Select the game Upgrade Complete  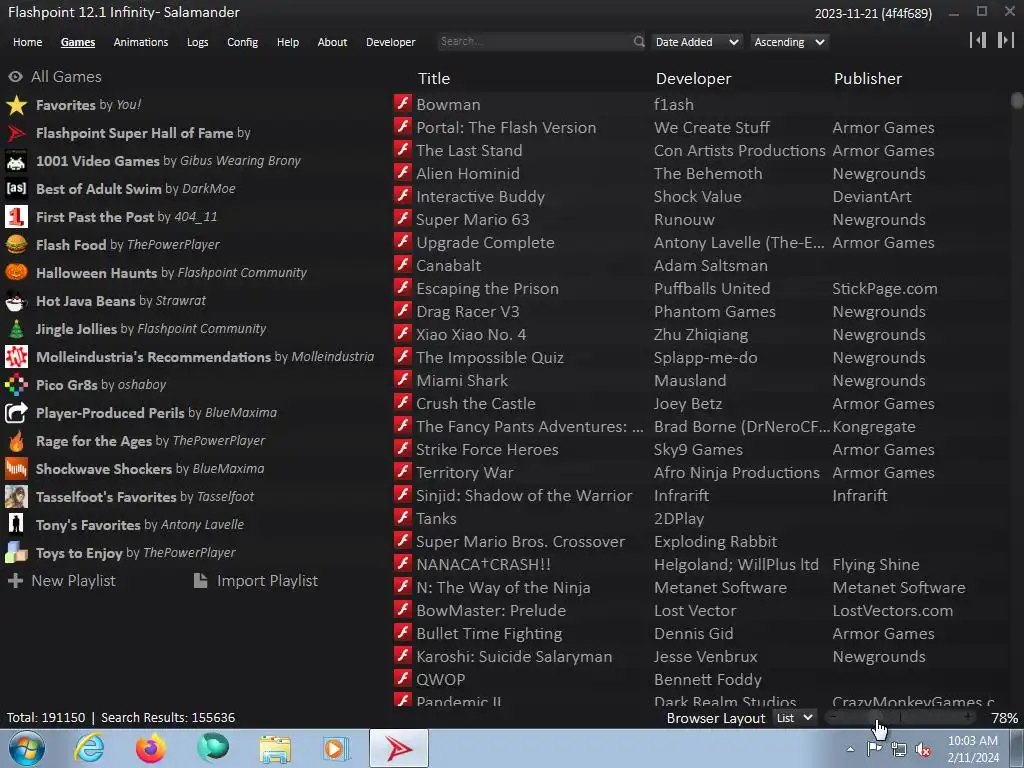click(x=702, y=242)
